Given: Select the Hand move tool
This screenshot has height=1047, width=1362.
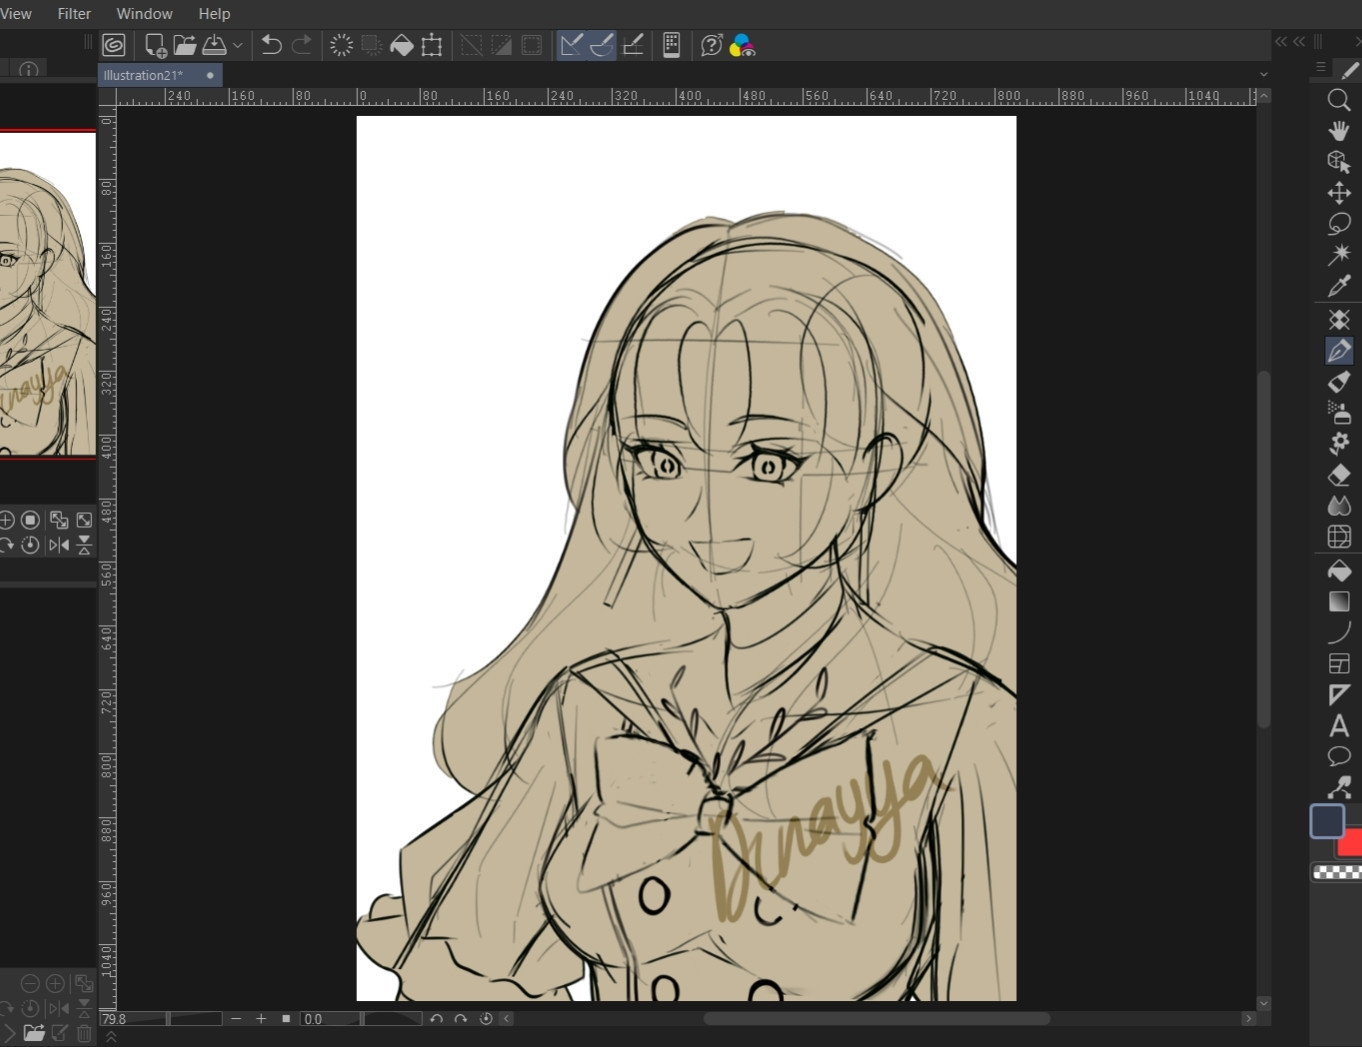Looking at the screenshot, I should (x=1339, y=131).
